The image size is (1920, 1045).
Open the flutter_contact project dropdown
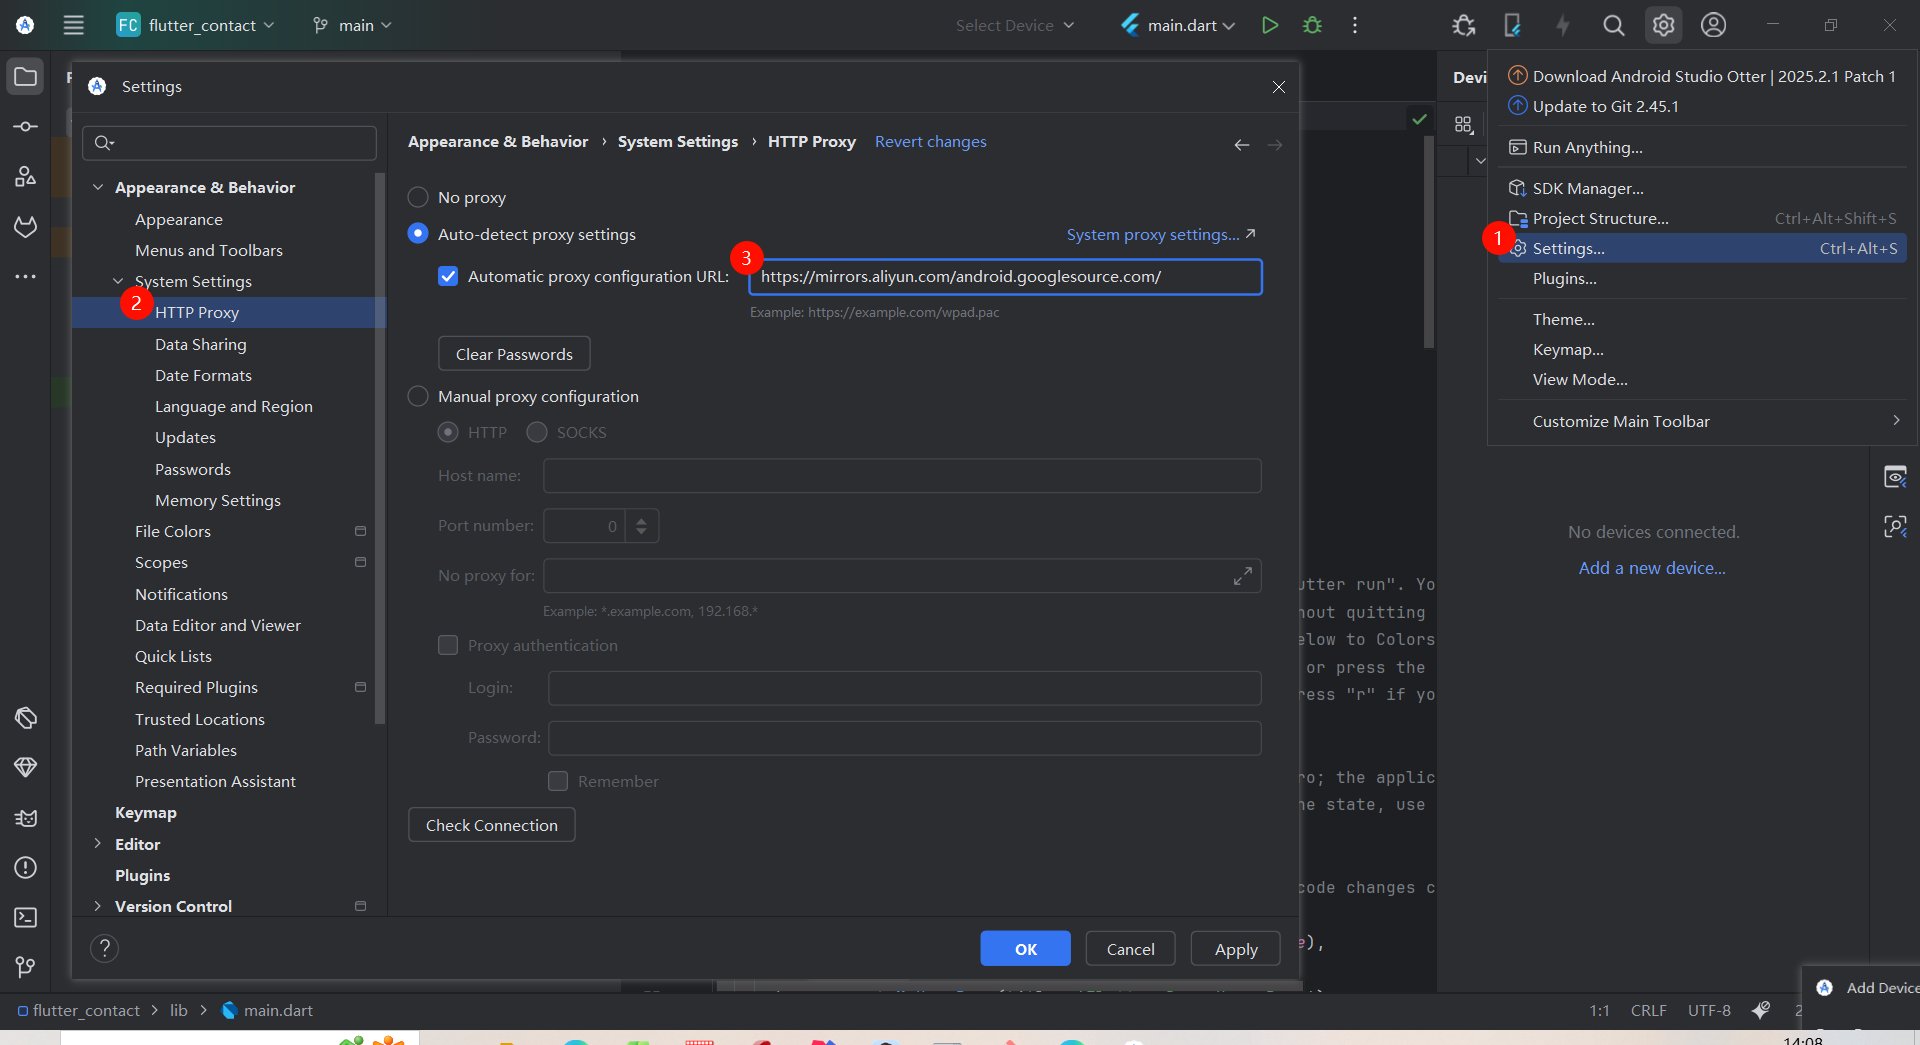click(x=195, y=25)
